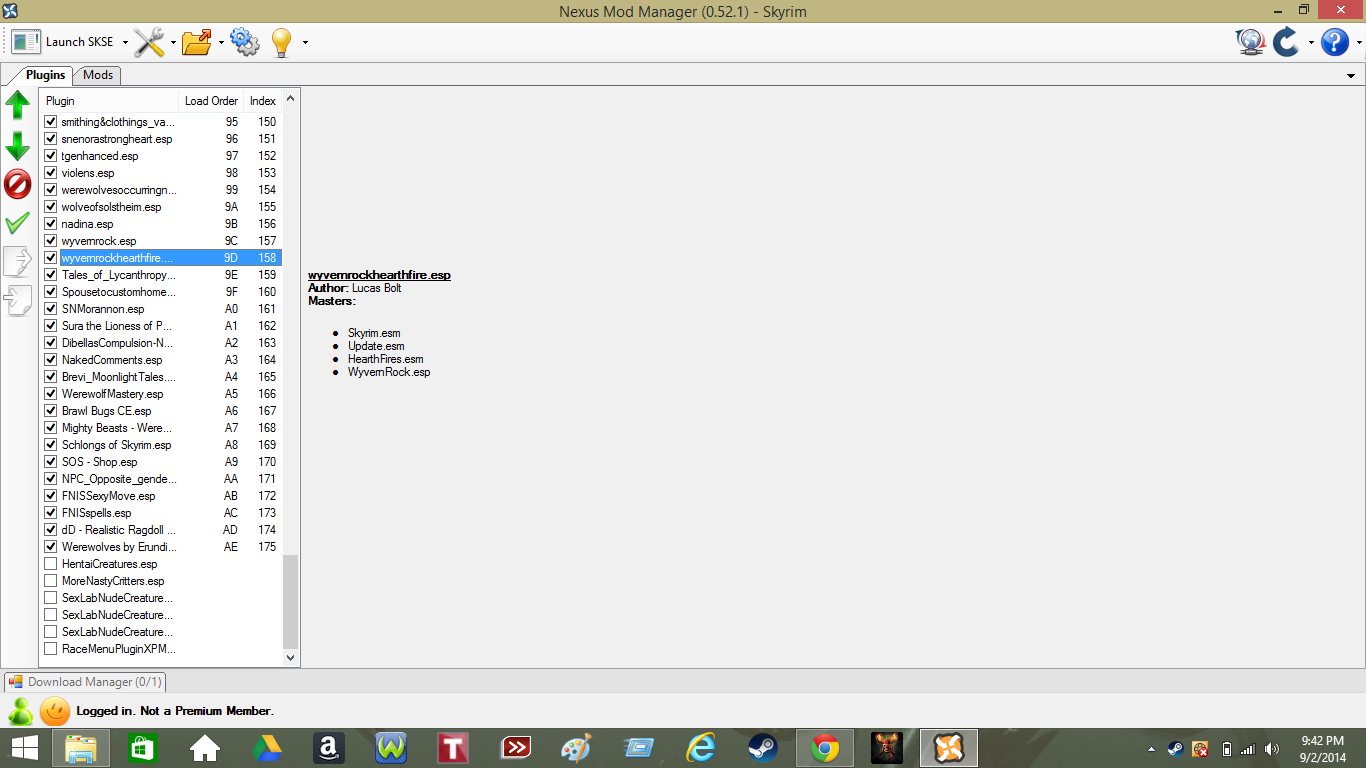
Task: Expand the lightbulb tips dropdown arrow
Action: coord(305,42)
